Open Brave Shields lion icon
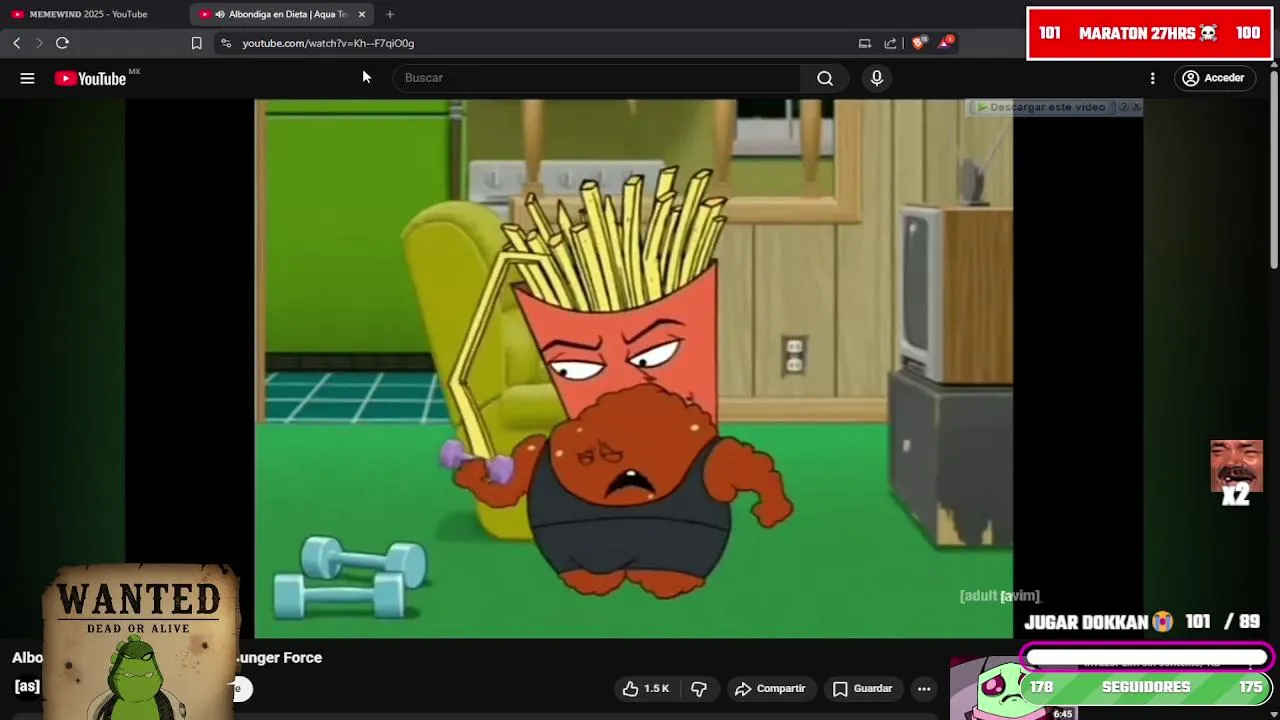Image resolution: width=1280 pixels, height=720 pixels. click(919, 43)
